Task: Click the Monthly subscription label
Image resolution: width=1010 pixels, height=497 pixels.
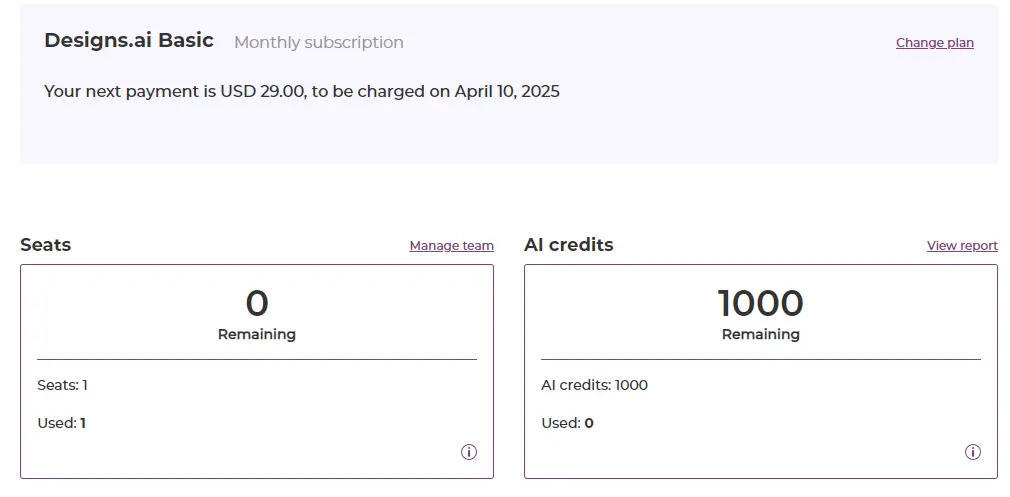Action: (x=319, y=42)
